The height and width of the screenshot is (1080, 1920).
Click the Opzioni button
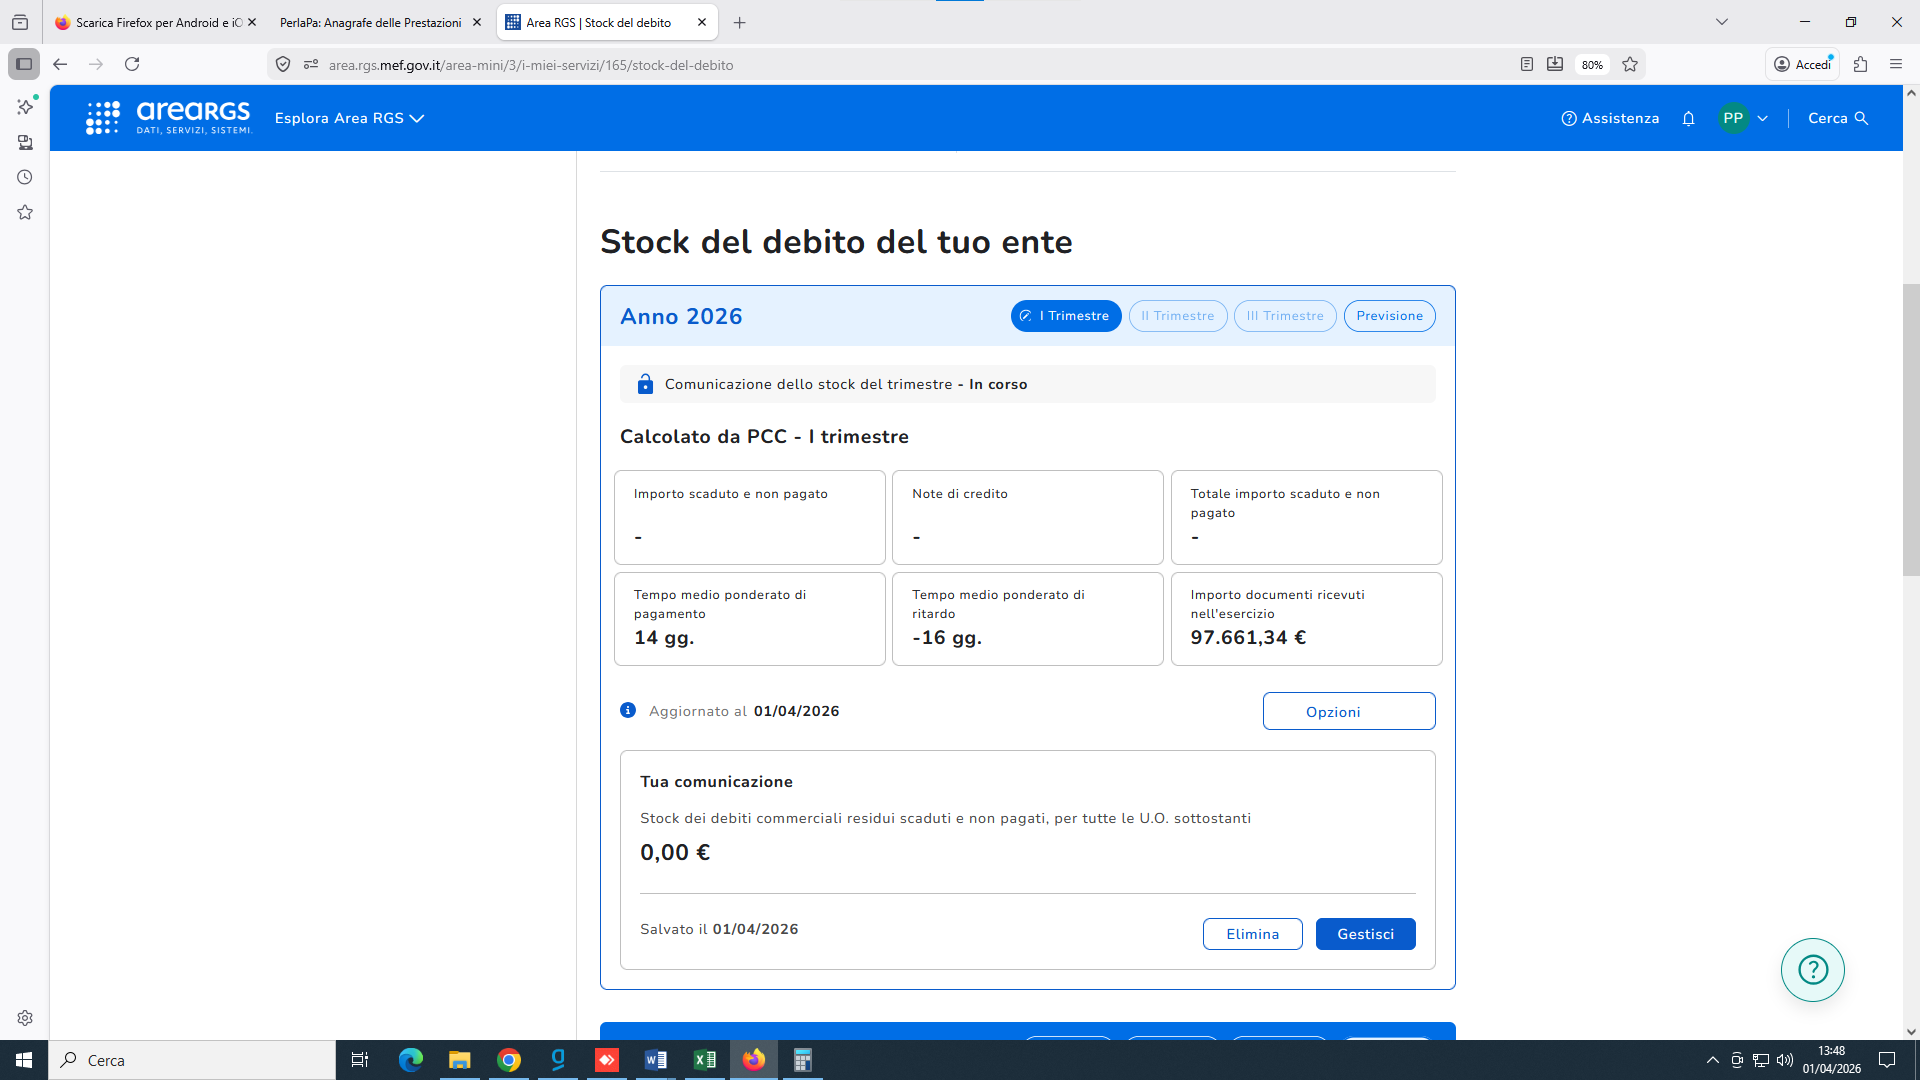pos(1348,711)
